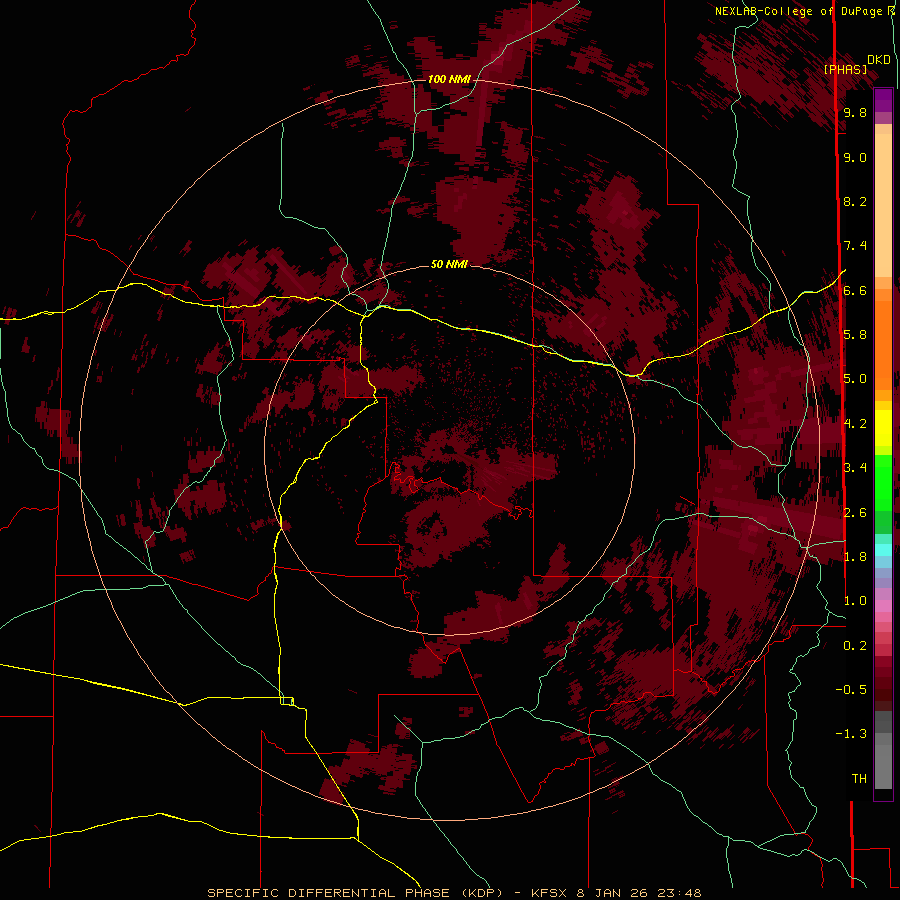Pick the cyan segment of the color scale
900x900 pixels.
[x=883, y=550]
